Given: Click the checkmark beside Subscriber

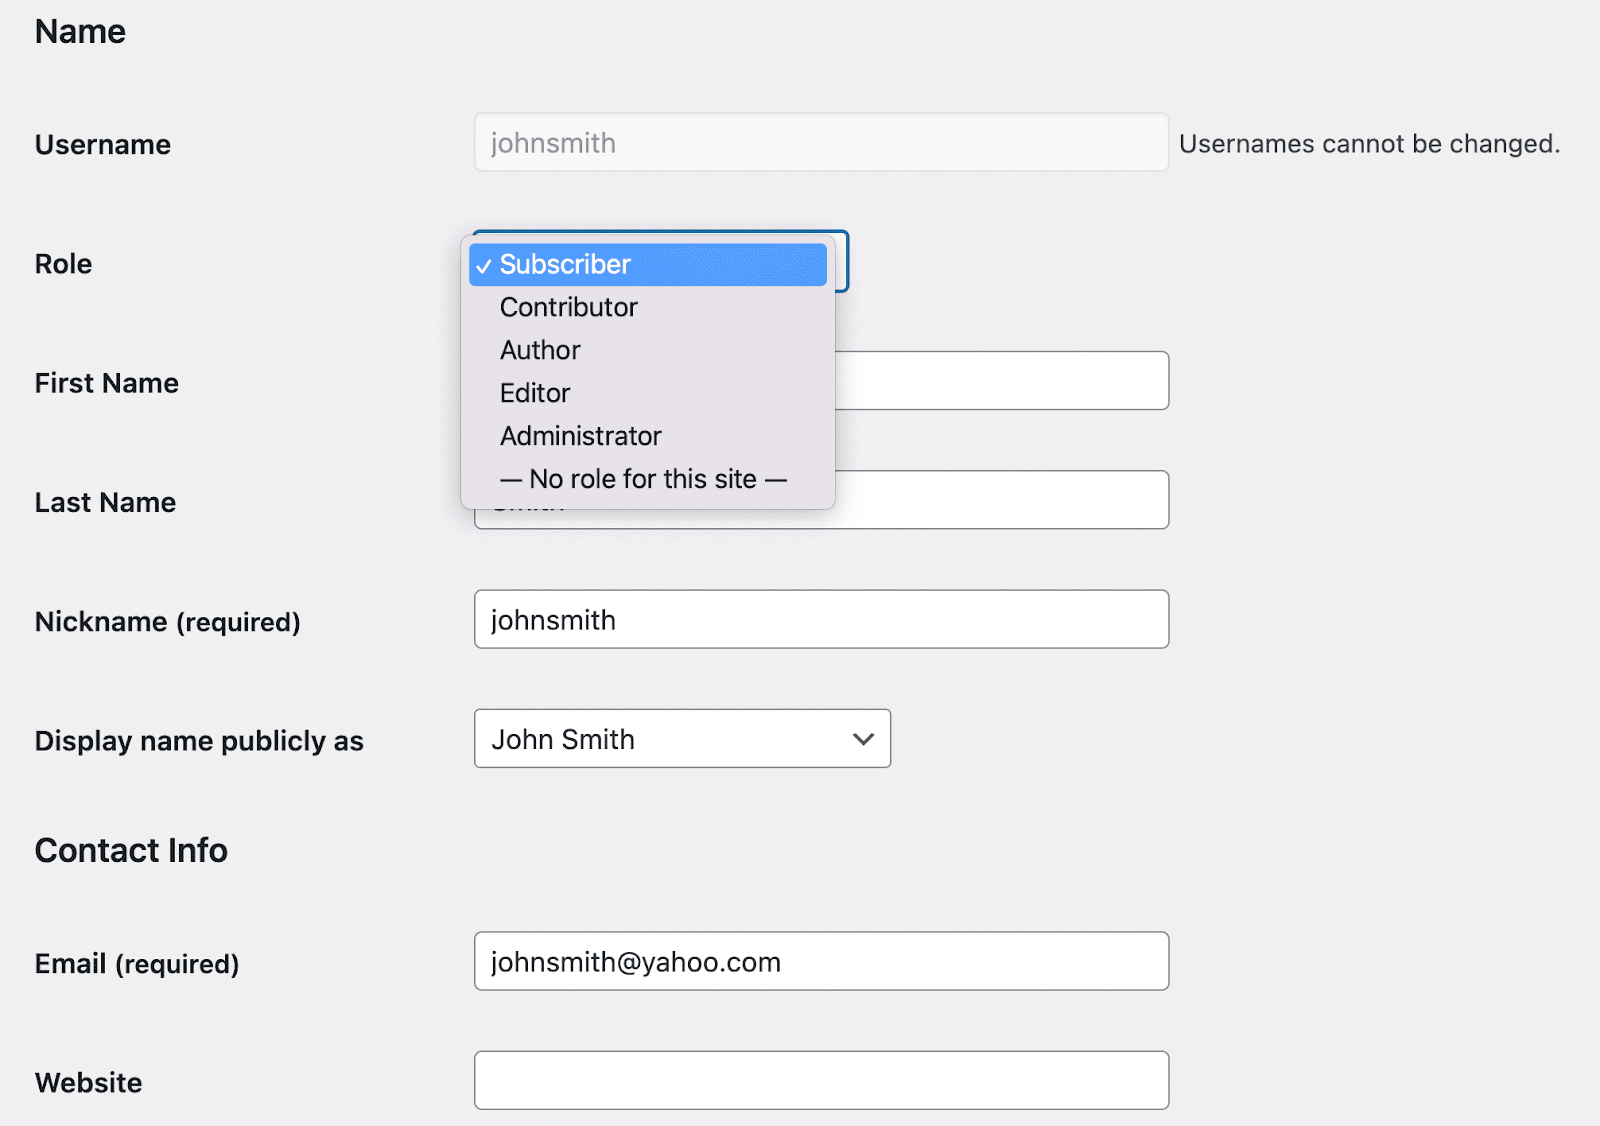Looking at the screenshot, I should pos(484,266).
